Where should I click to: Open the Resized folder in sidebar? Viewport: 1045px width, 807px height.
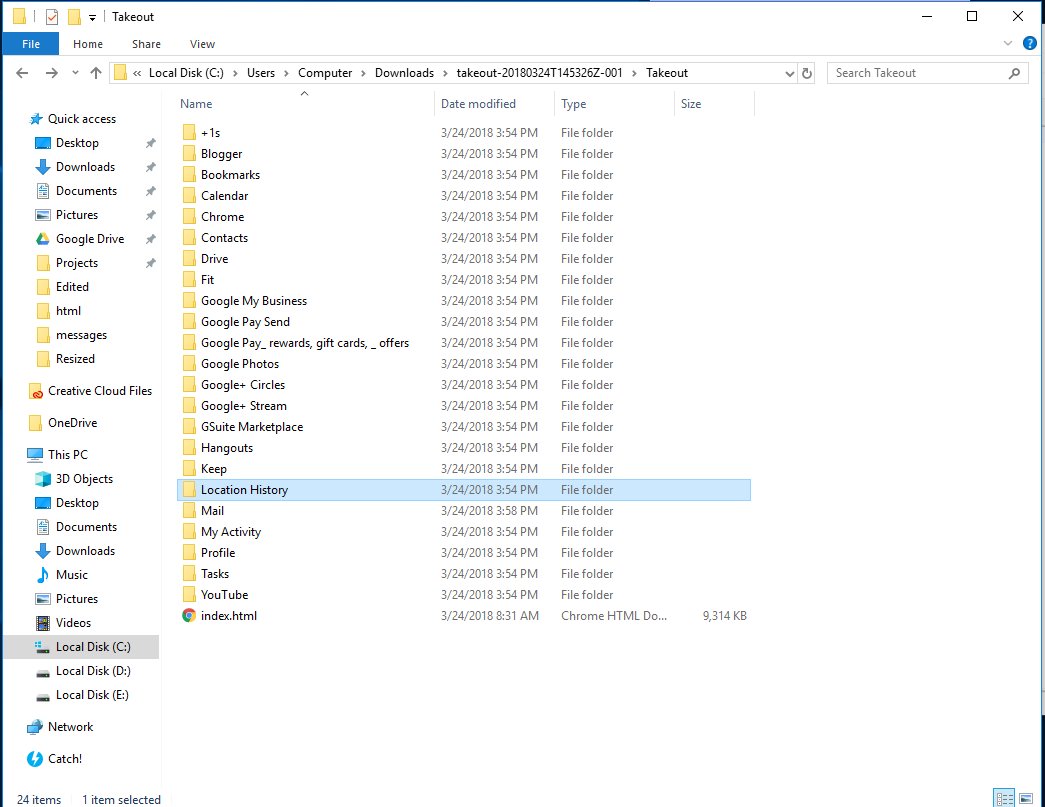75,359
